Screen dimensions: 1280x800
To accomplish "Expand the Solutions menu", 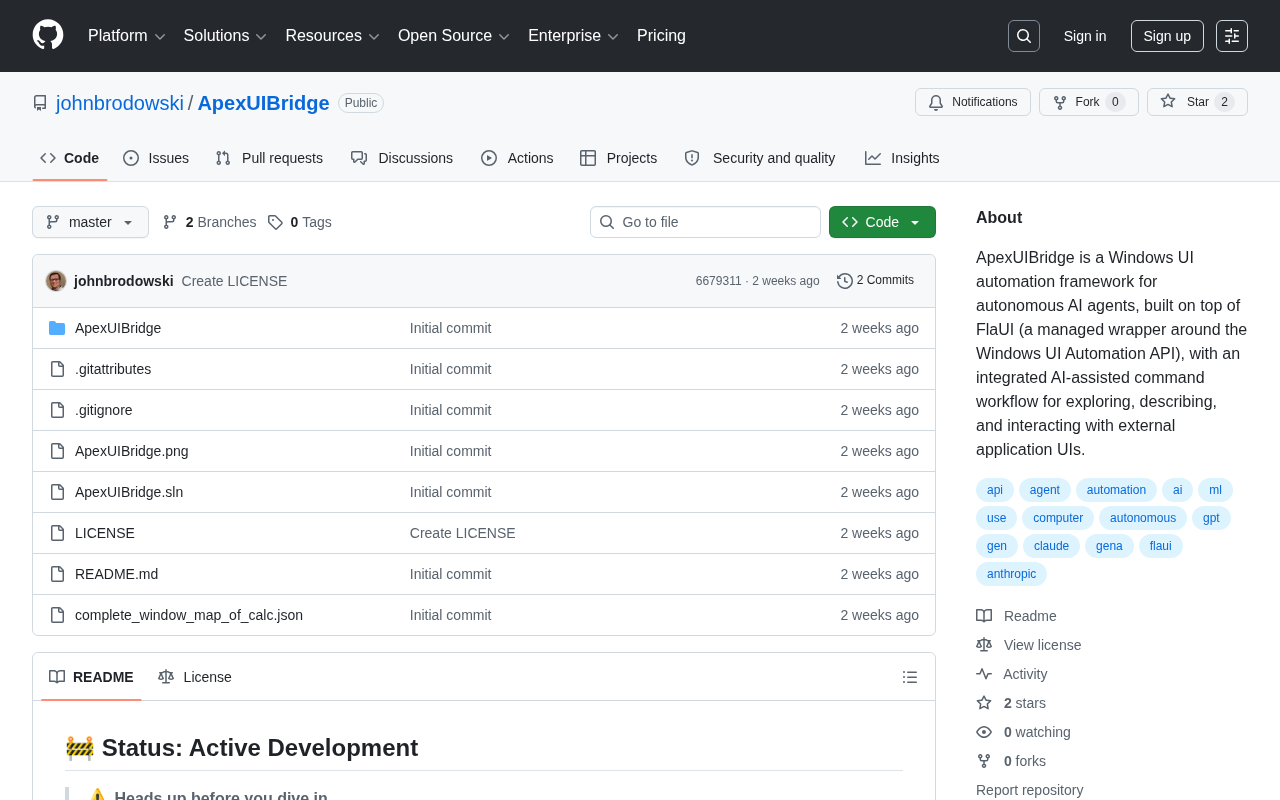I will pyautogui.click(x=225, y=36).
